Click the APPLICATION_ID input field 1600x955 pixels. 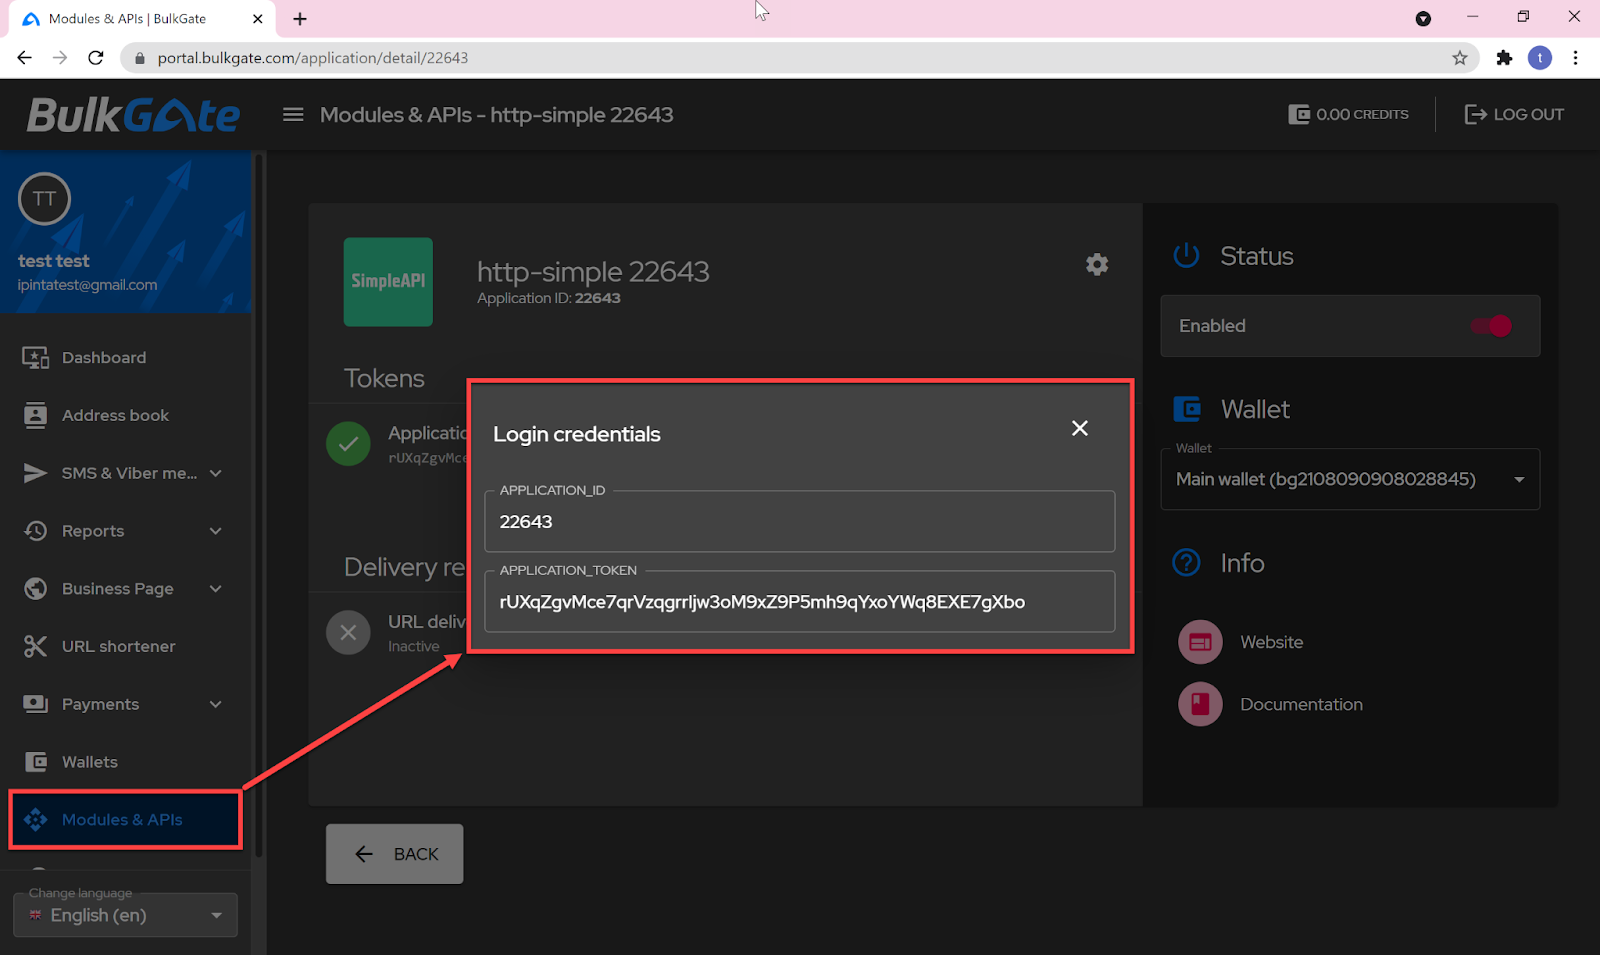(800, 521)
